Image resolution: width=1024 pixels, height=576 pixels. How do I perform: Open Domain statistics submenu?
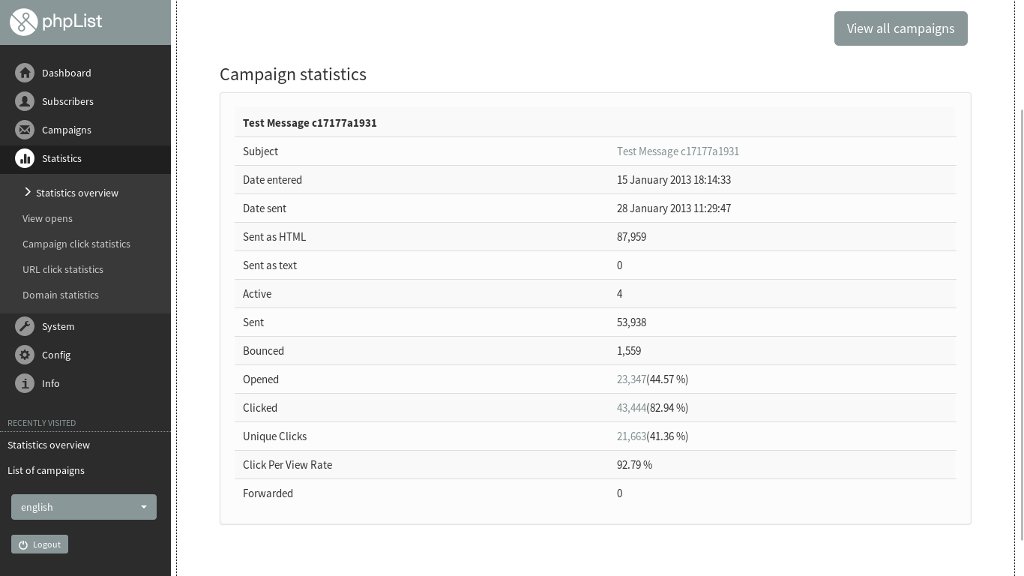click(x=61, y=295)
